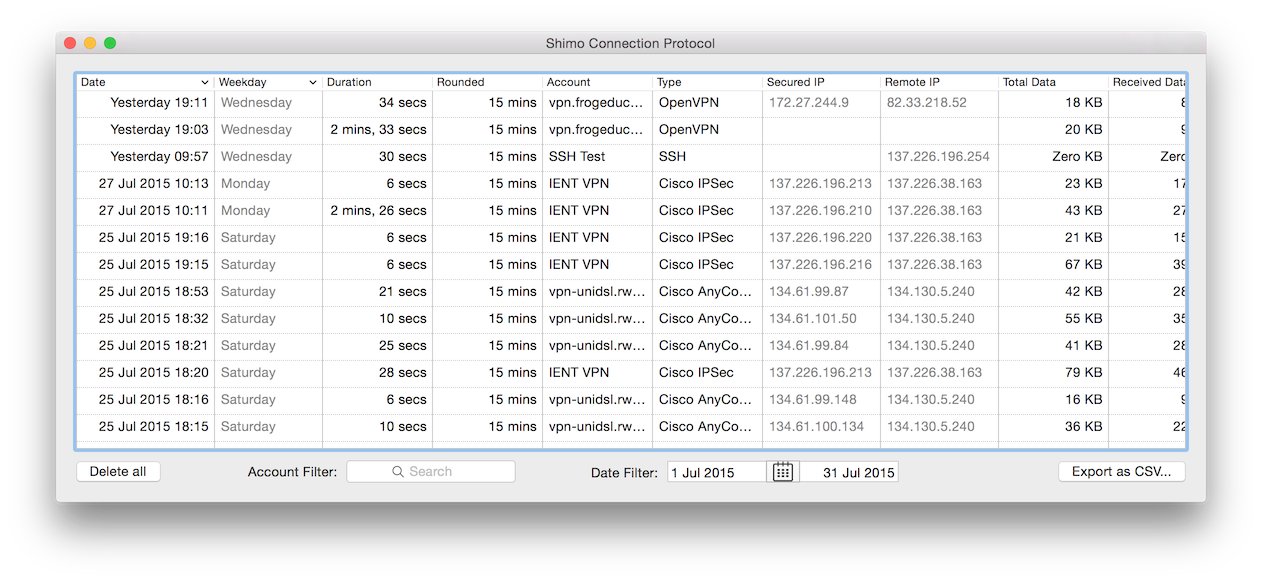Sort by the Weekday column header
Screen dimensions: 1262x582
click(268, 82)
